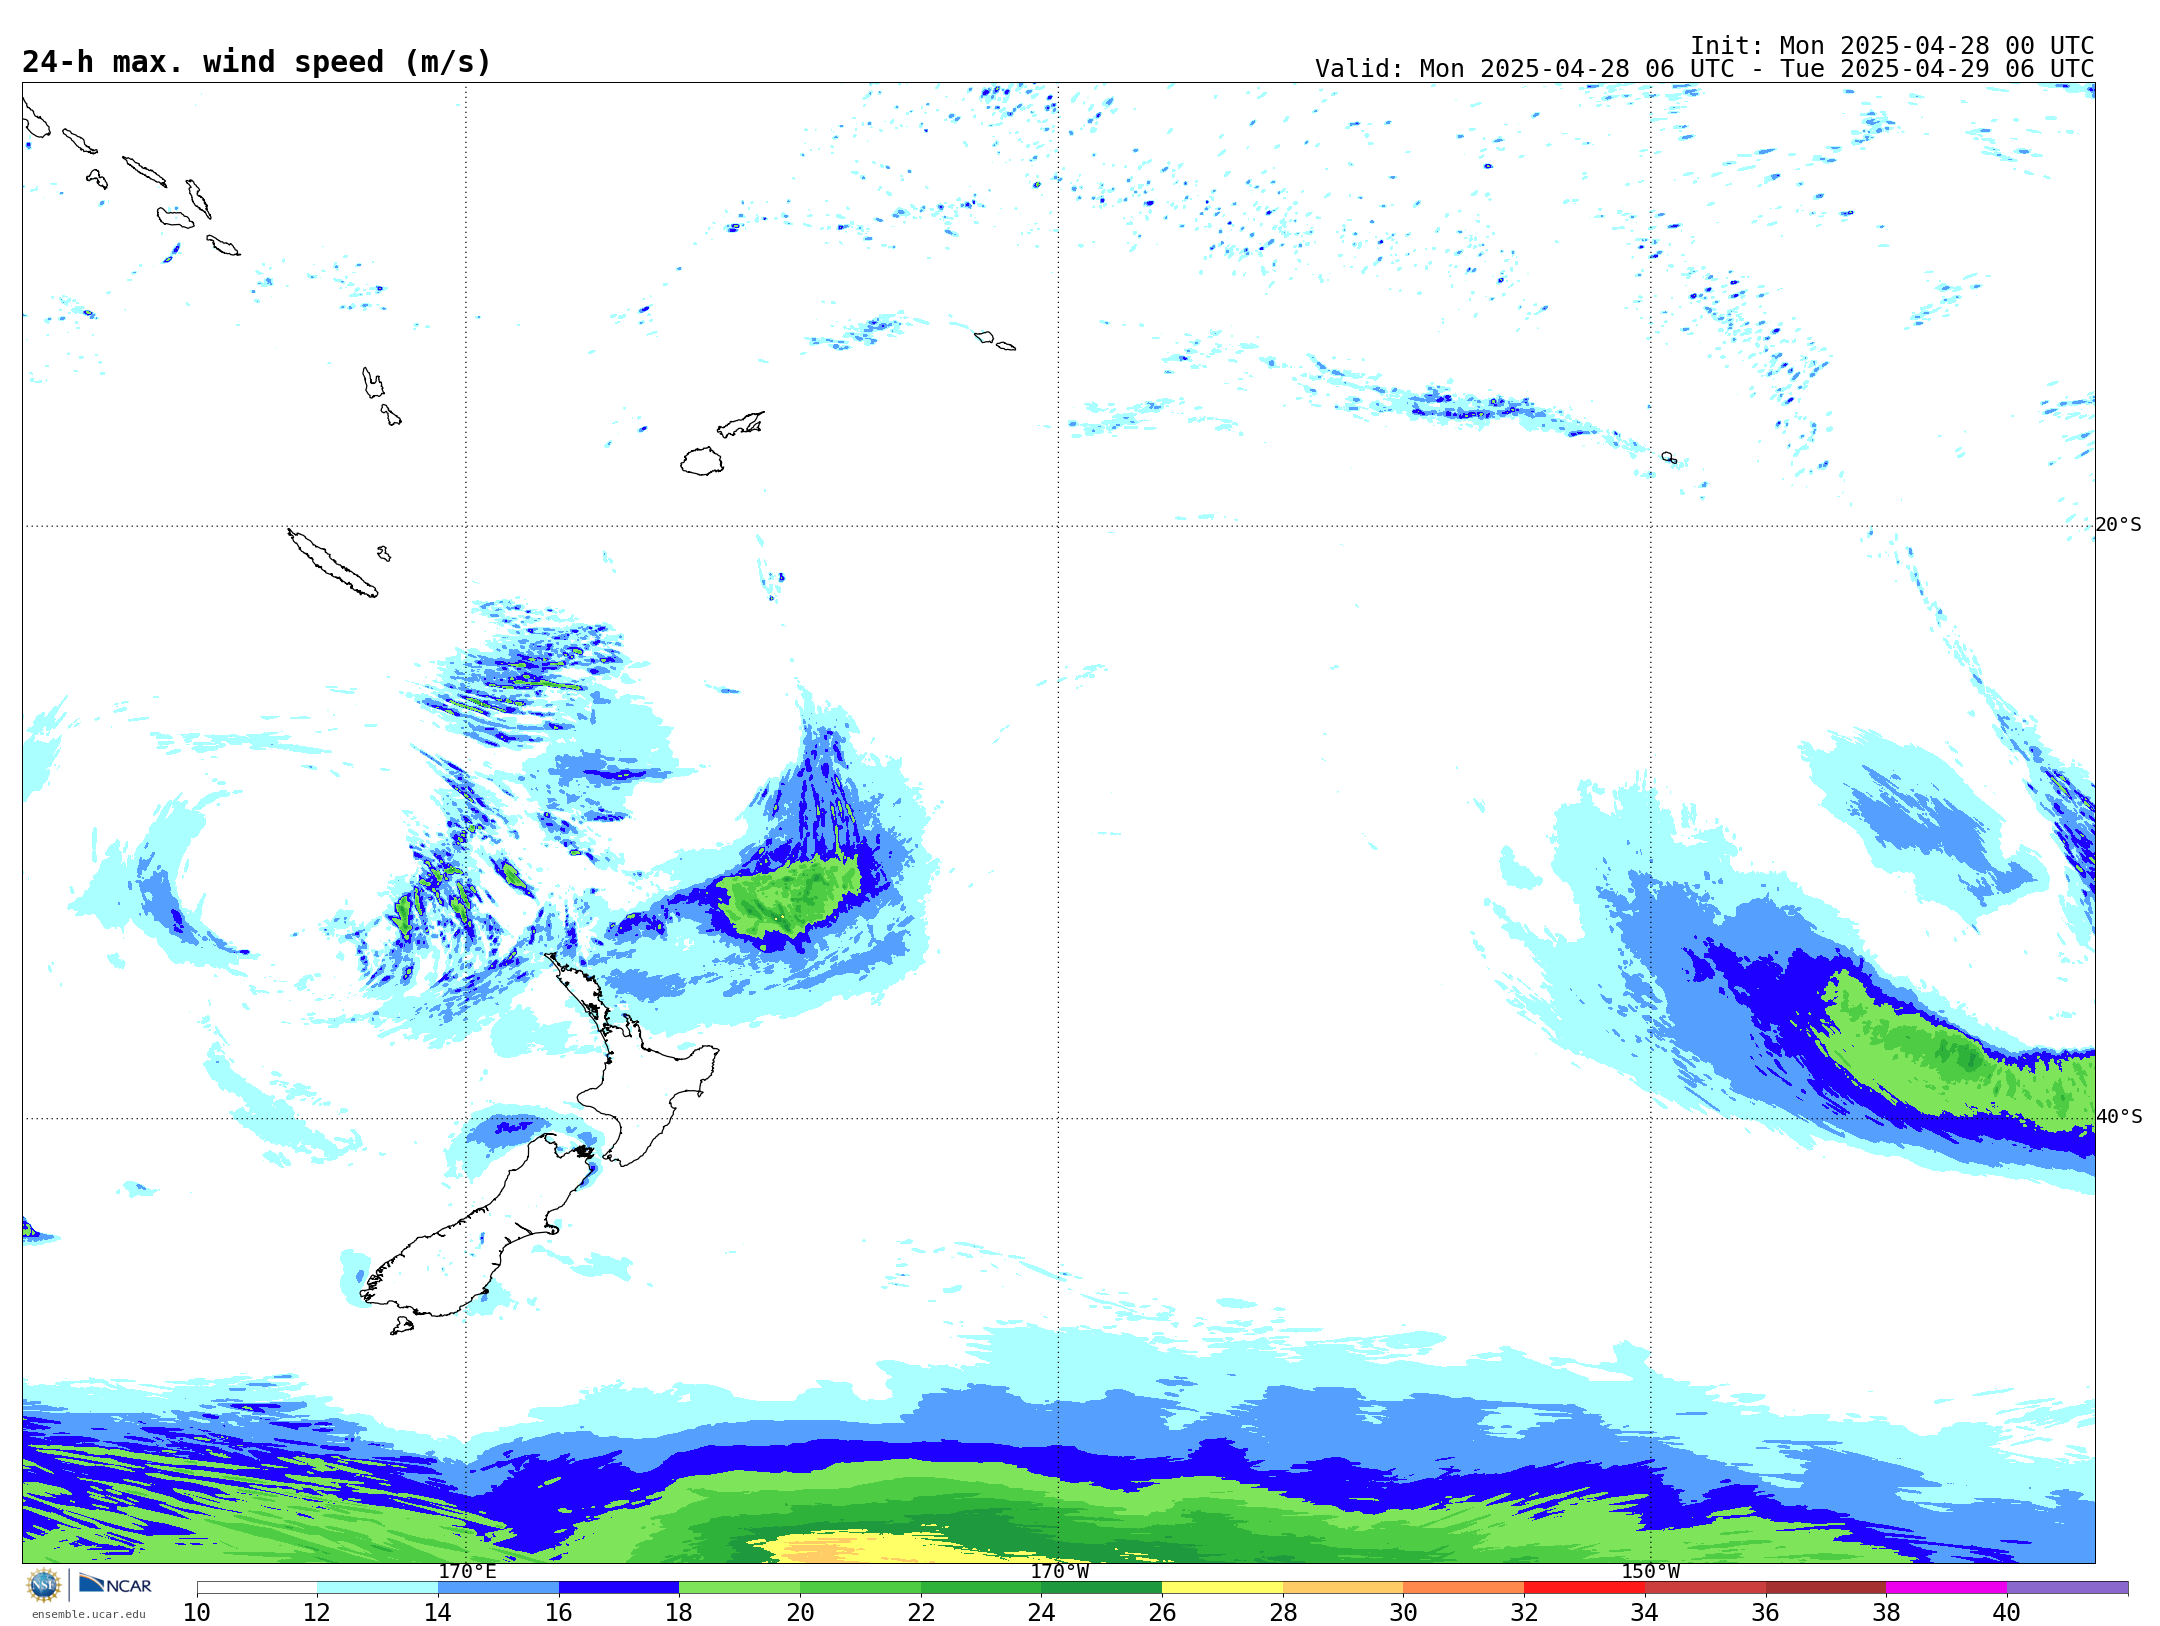Select the pale cyan 12–14 colorbar swatch
The image size is (2160, 1626).
(377, 1588)
